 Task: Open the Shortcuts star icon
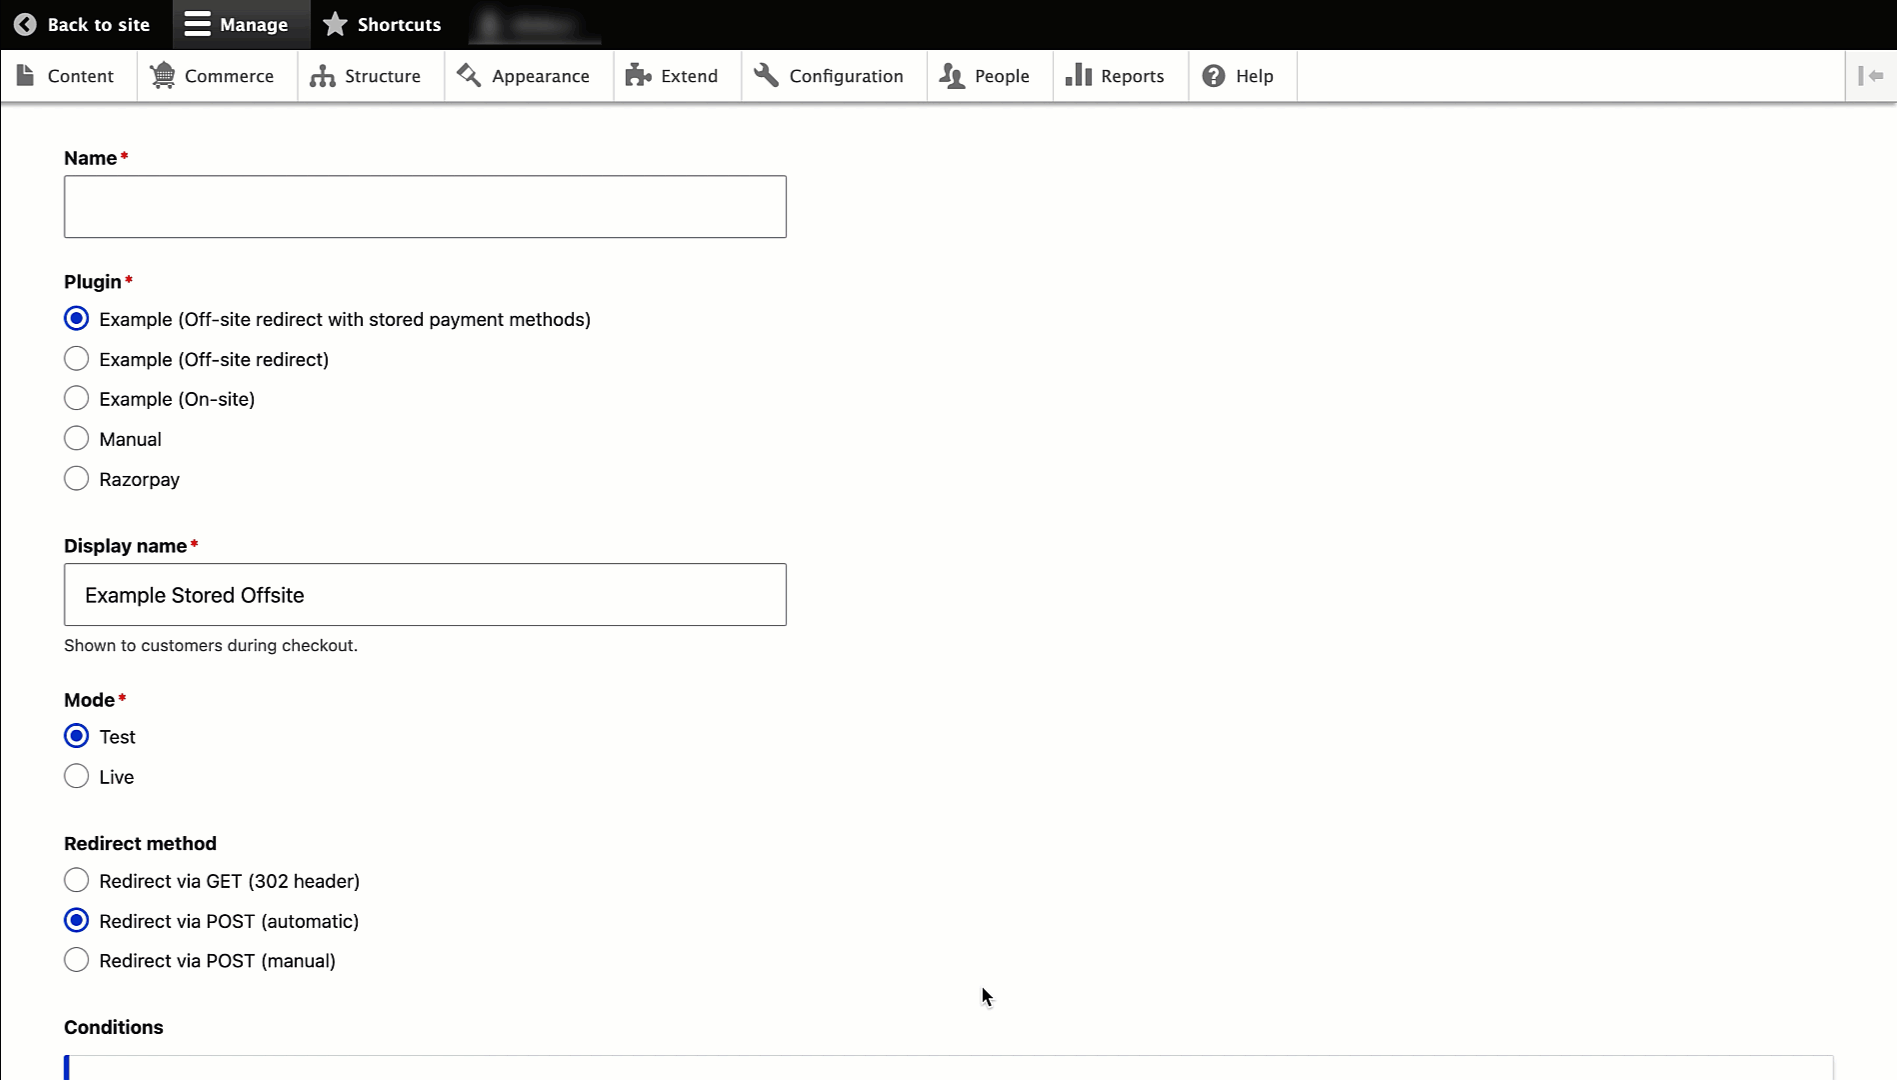335,24
